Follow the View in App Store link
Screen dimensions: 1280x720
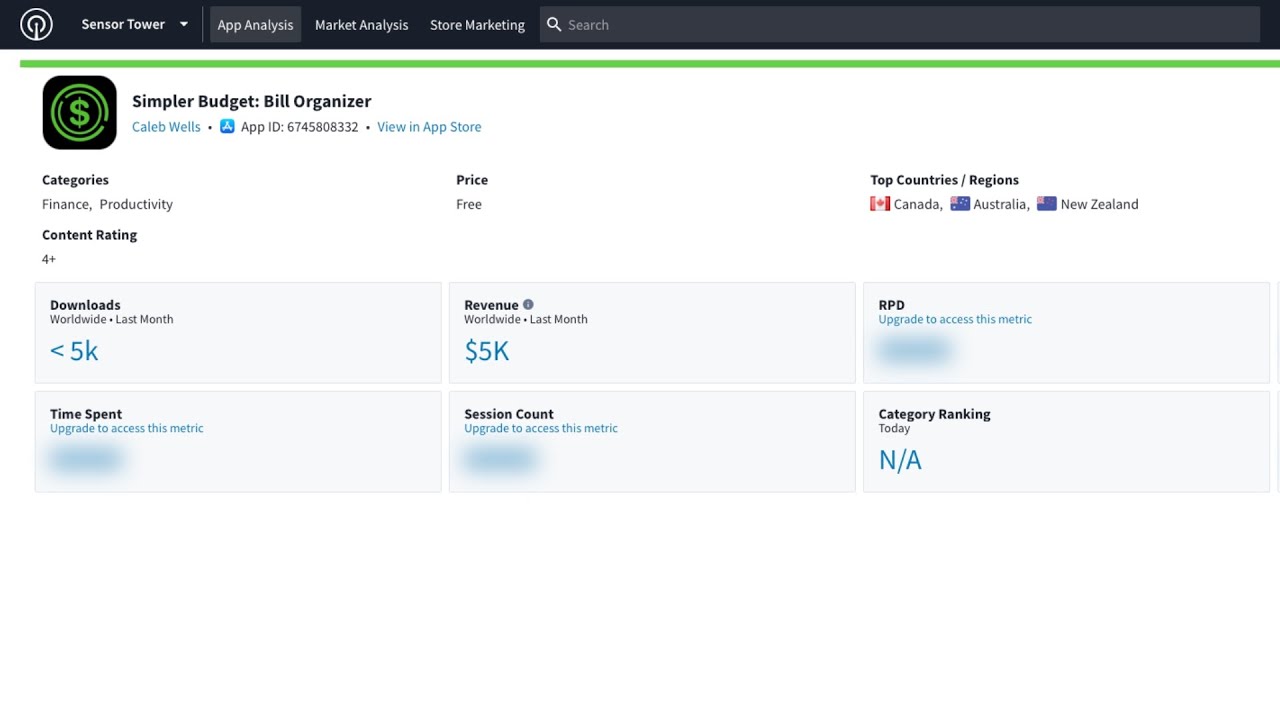[x=429, y=127]
